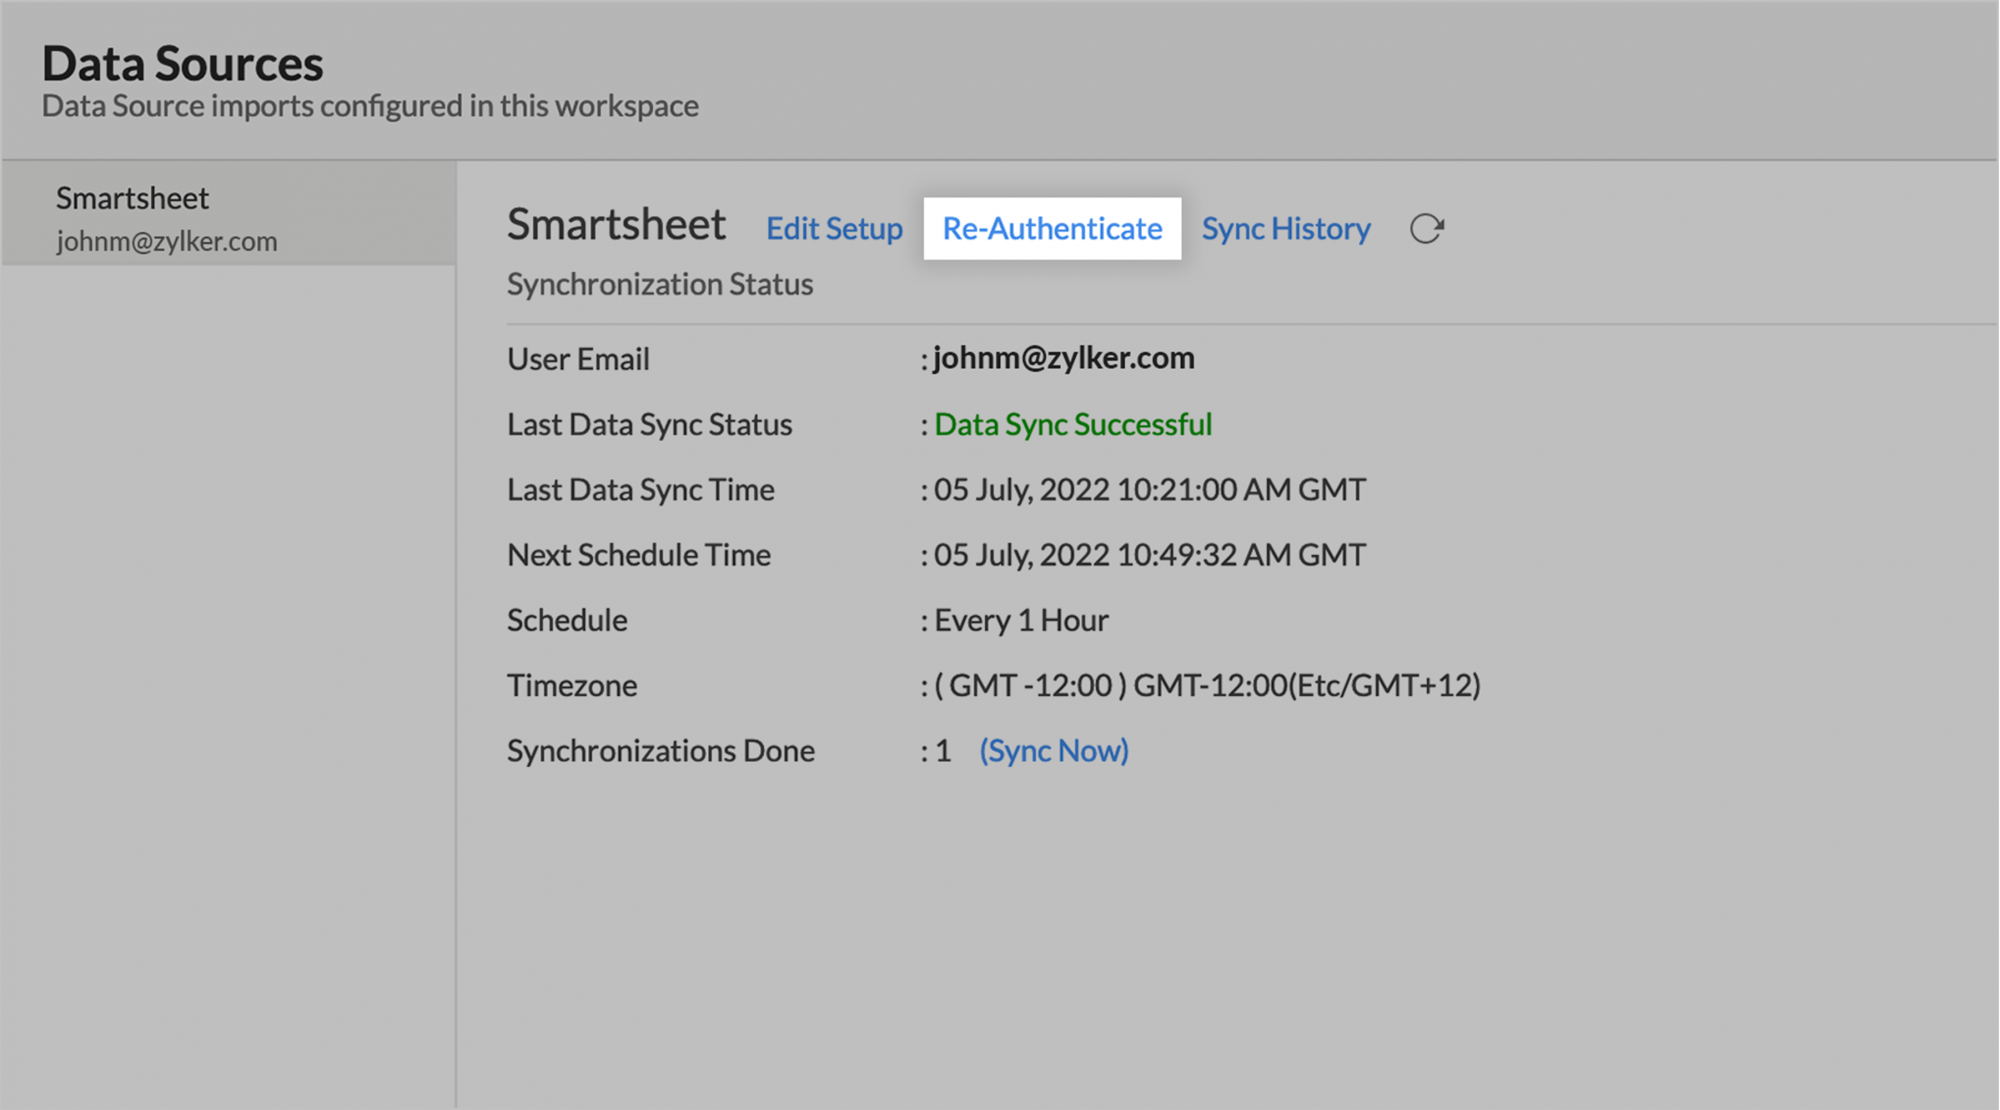This screenshot has height=1110, width=2000.
Task: Click Next Schedule Time label
Action: (639, 555)
